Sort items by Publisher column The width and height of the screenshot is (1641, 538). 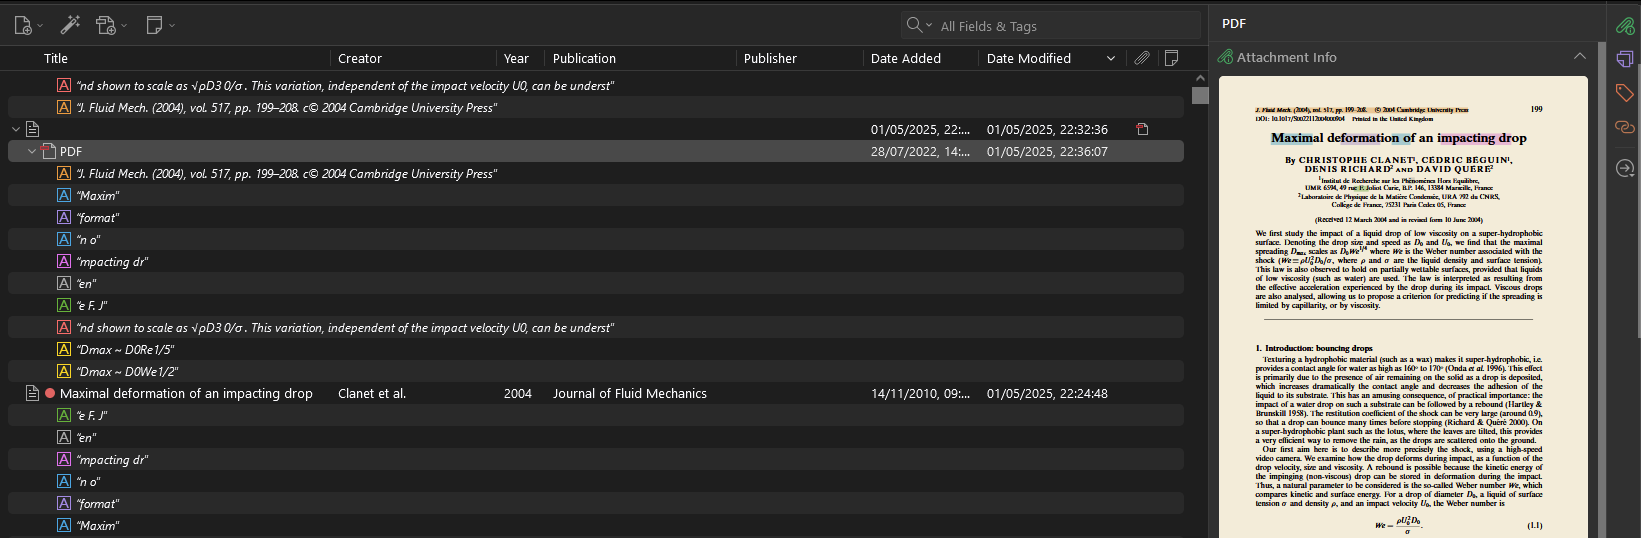[x=799, y=58]
